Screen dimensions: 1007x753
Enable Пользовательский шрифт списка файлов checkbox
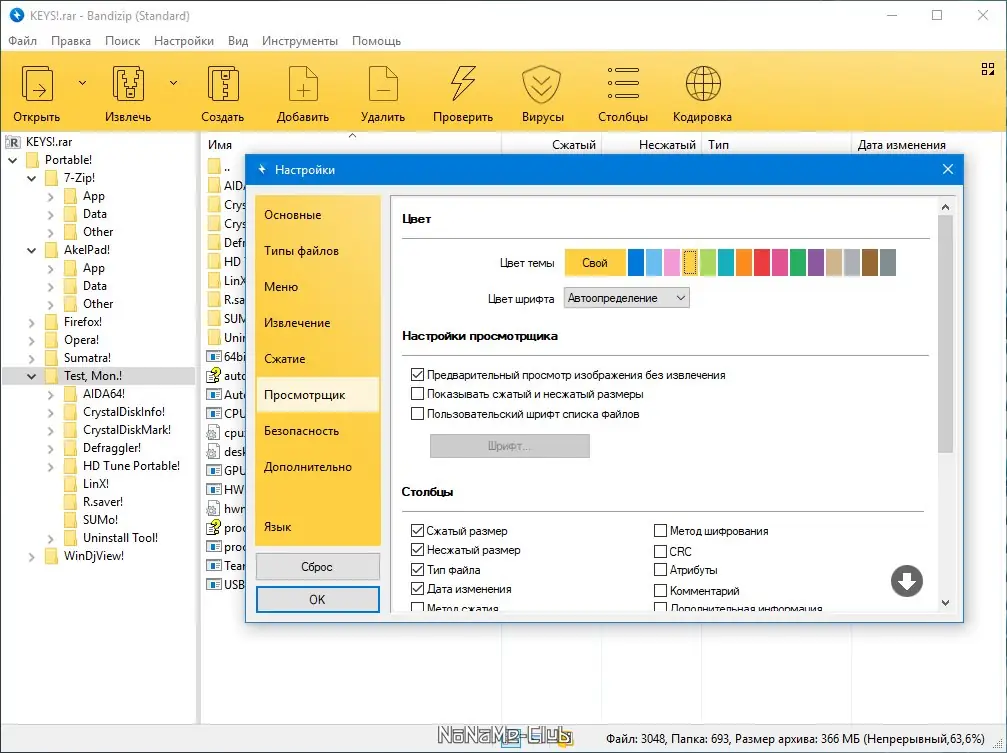click(417, 414)
